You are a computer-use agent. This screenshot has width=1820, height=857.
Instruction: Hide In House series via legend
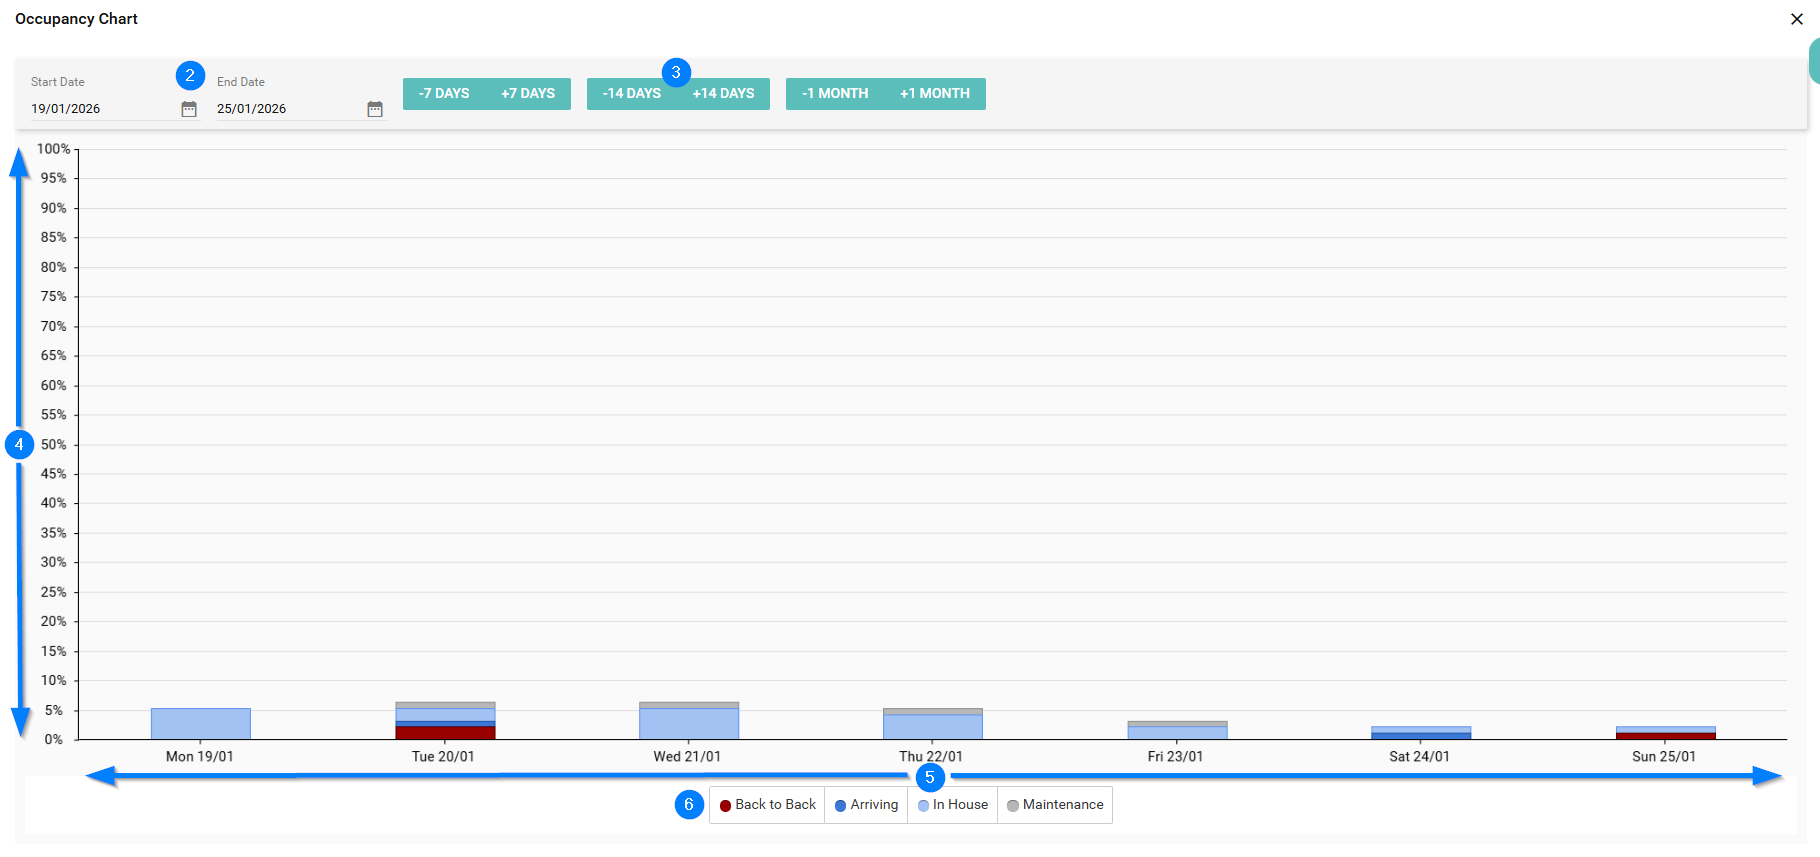point(953,805)
